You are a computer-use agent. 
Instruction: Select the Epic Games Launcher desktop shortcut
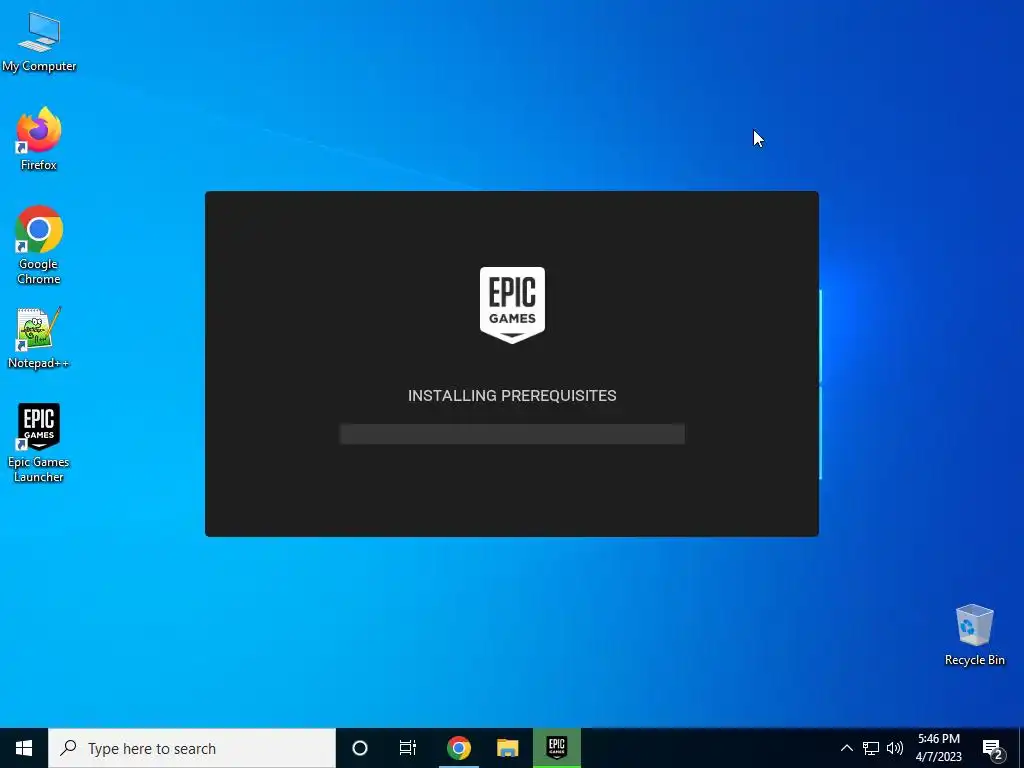point(39,443)
